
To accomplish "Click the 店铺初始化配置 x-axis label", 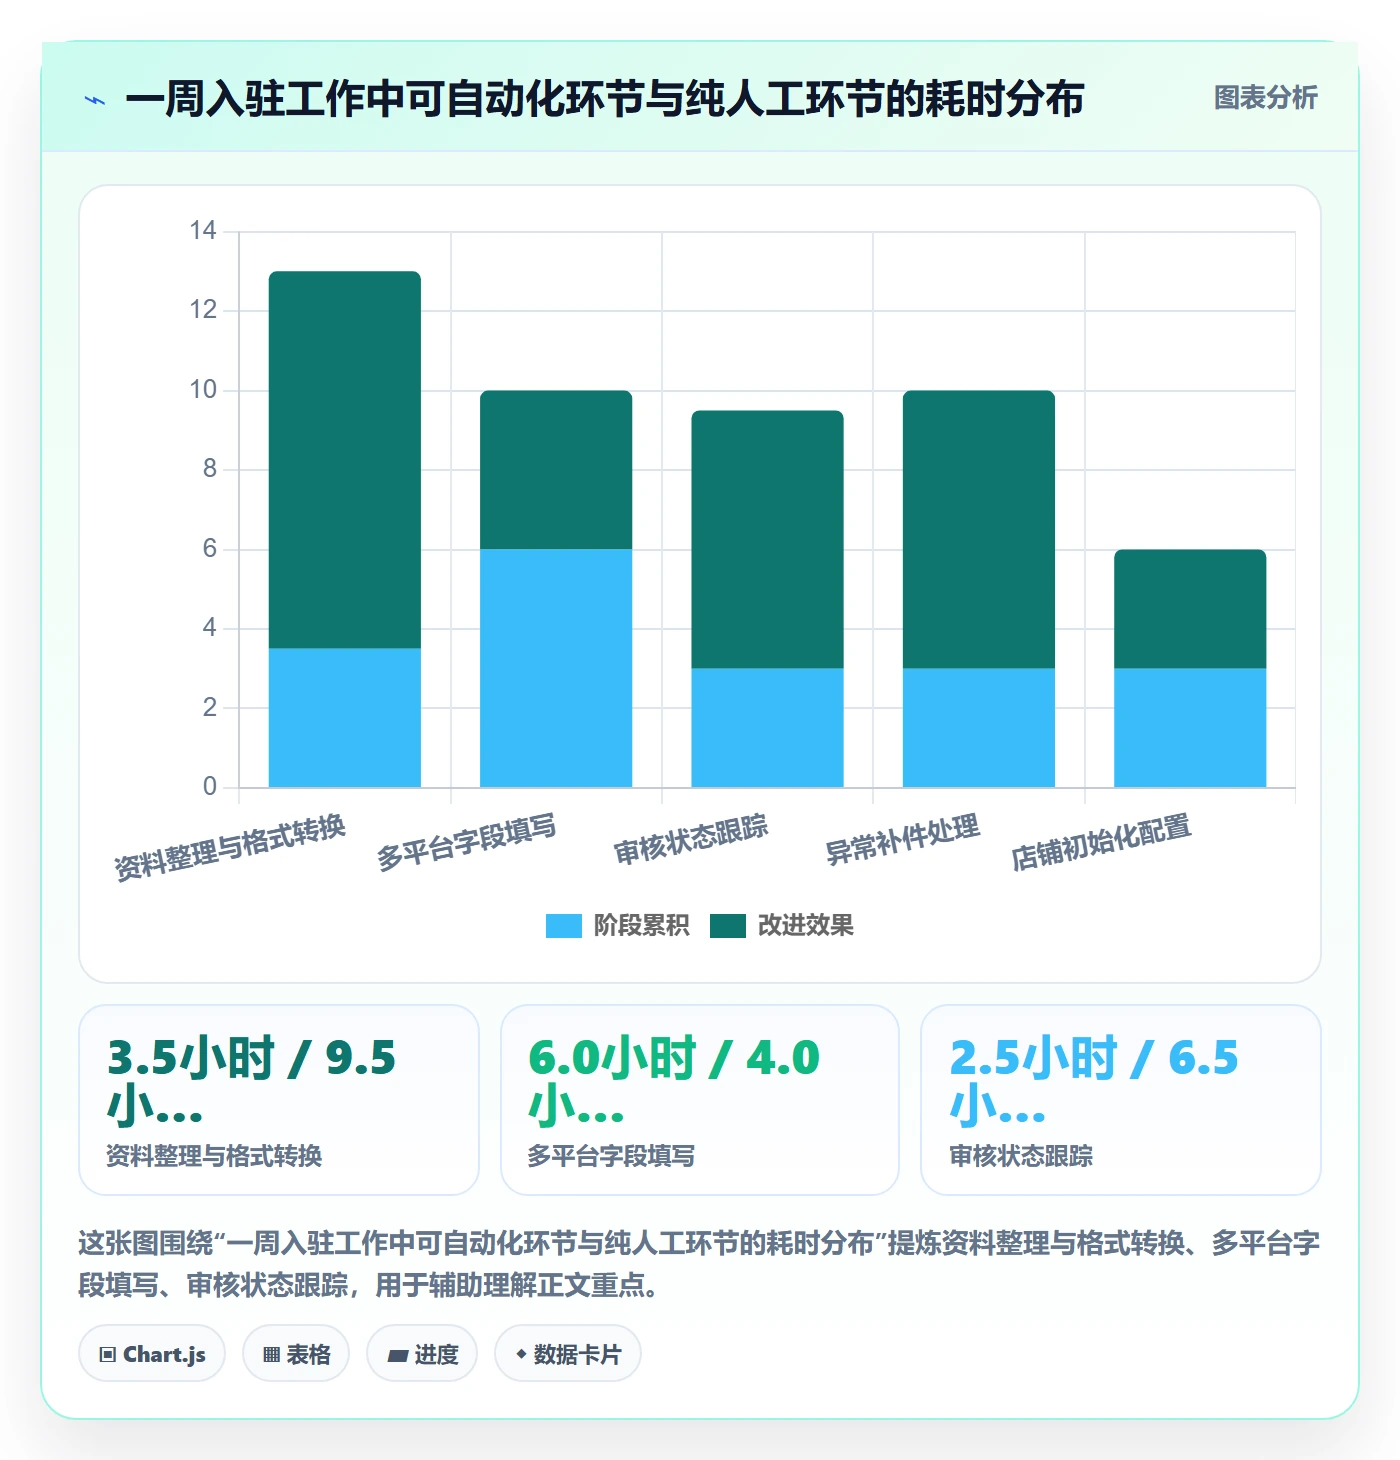I will pyautogui.click(x=1101, y=842).
